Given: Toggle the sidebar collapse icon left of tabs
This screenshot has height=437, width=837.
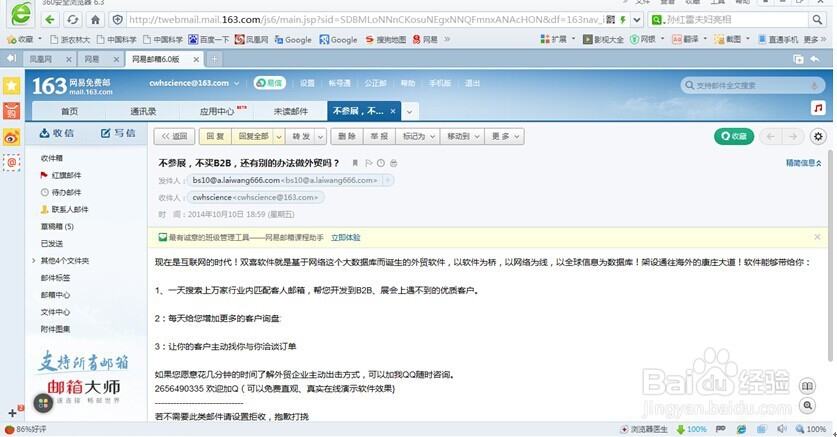Looking at the screenshot, I should pyautogui.click(x=11, y=59).
